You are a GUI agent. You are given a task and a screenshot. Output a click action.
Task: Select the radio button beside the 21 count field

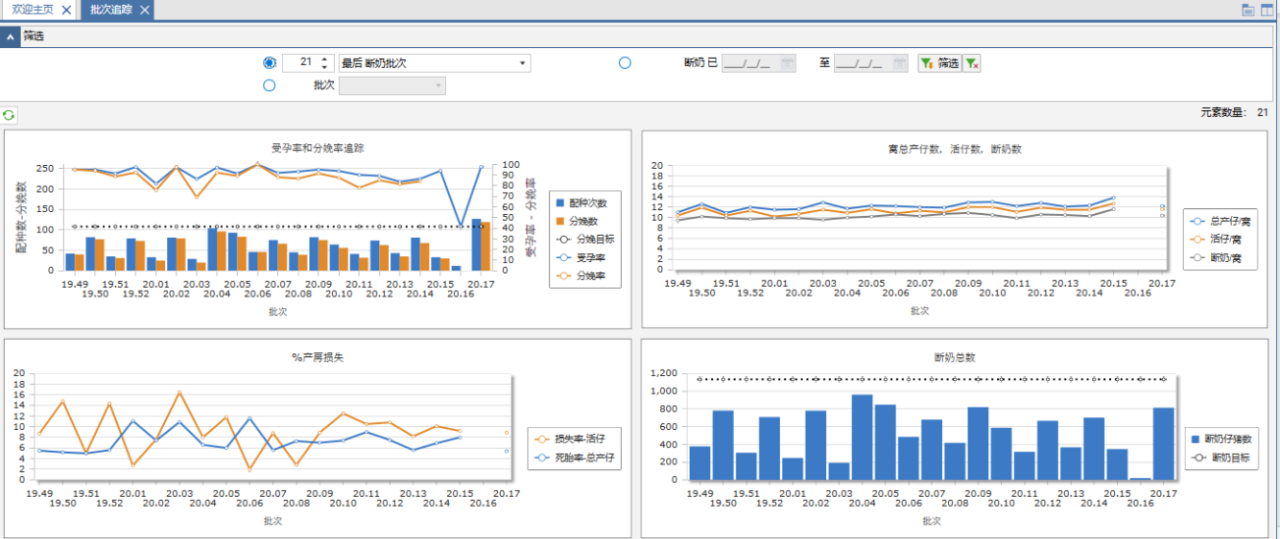(x=269, y=63)
